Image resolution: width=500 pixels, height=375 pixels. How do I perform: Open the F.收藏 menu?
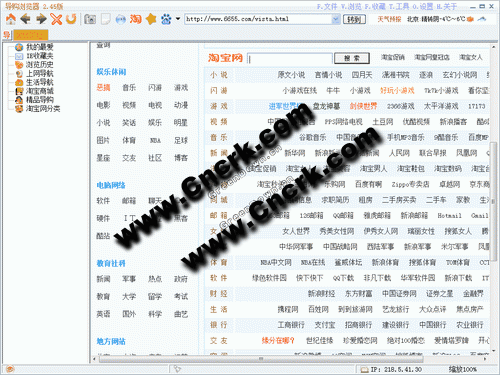point(375,6)
